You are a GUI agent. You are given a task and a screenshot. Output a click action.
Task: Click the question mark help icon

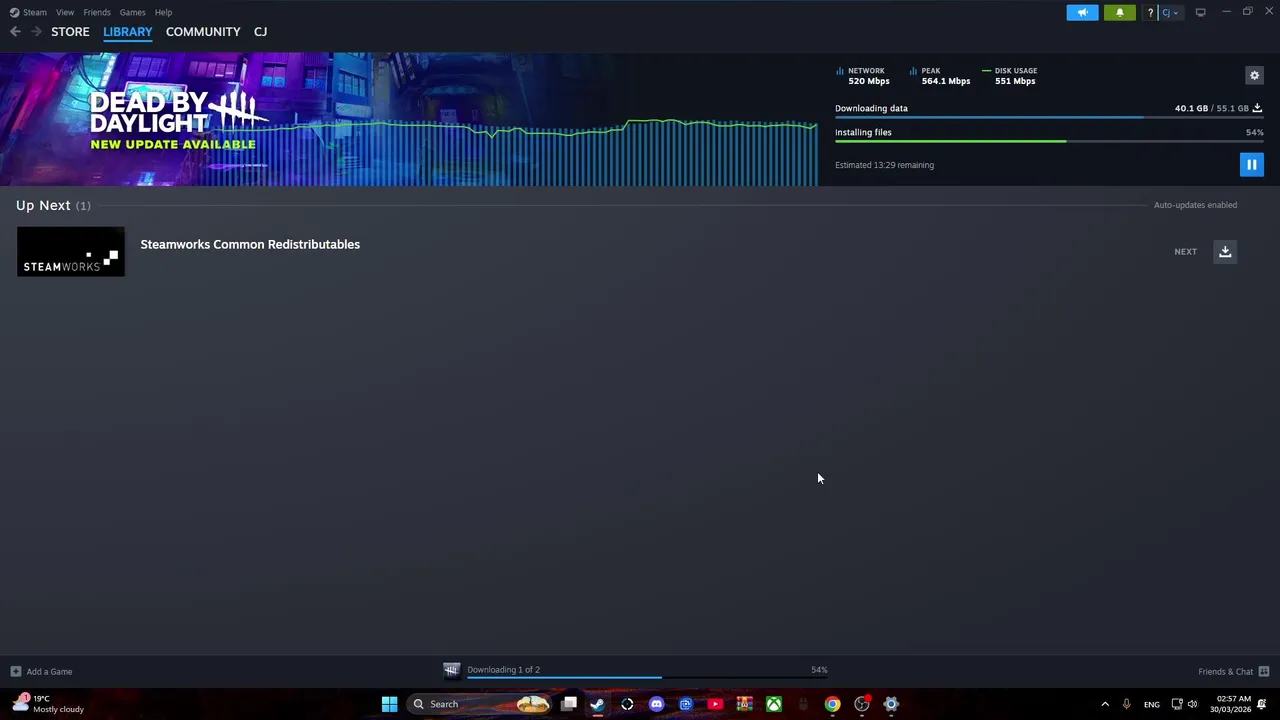pos(1150,12)
